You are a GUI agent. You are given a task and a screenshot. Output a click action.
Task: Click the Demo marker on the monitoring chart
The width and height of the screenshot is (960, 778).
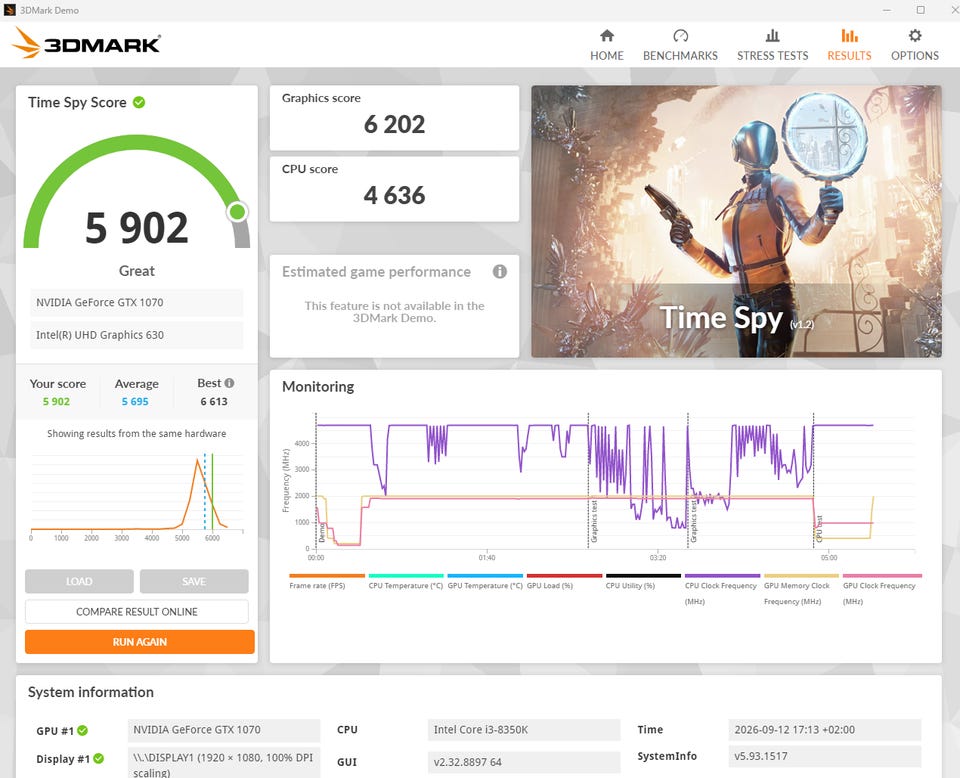click(x=321, y=533)
